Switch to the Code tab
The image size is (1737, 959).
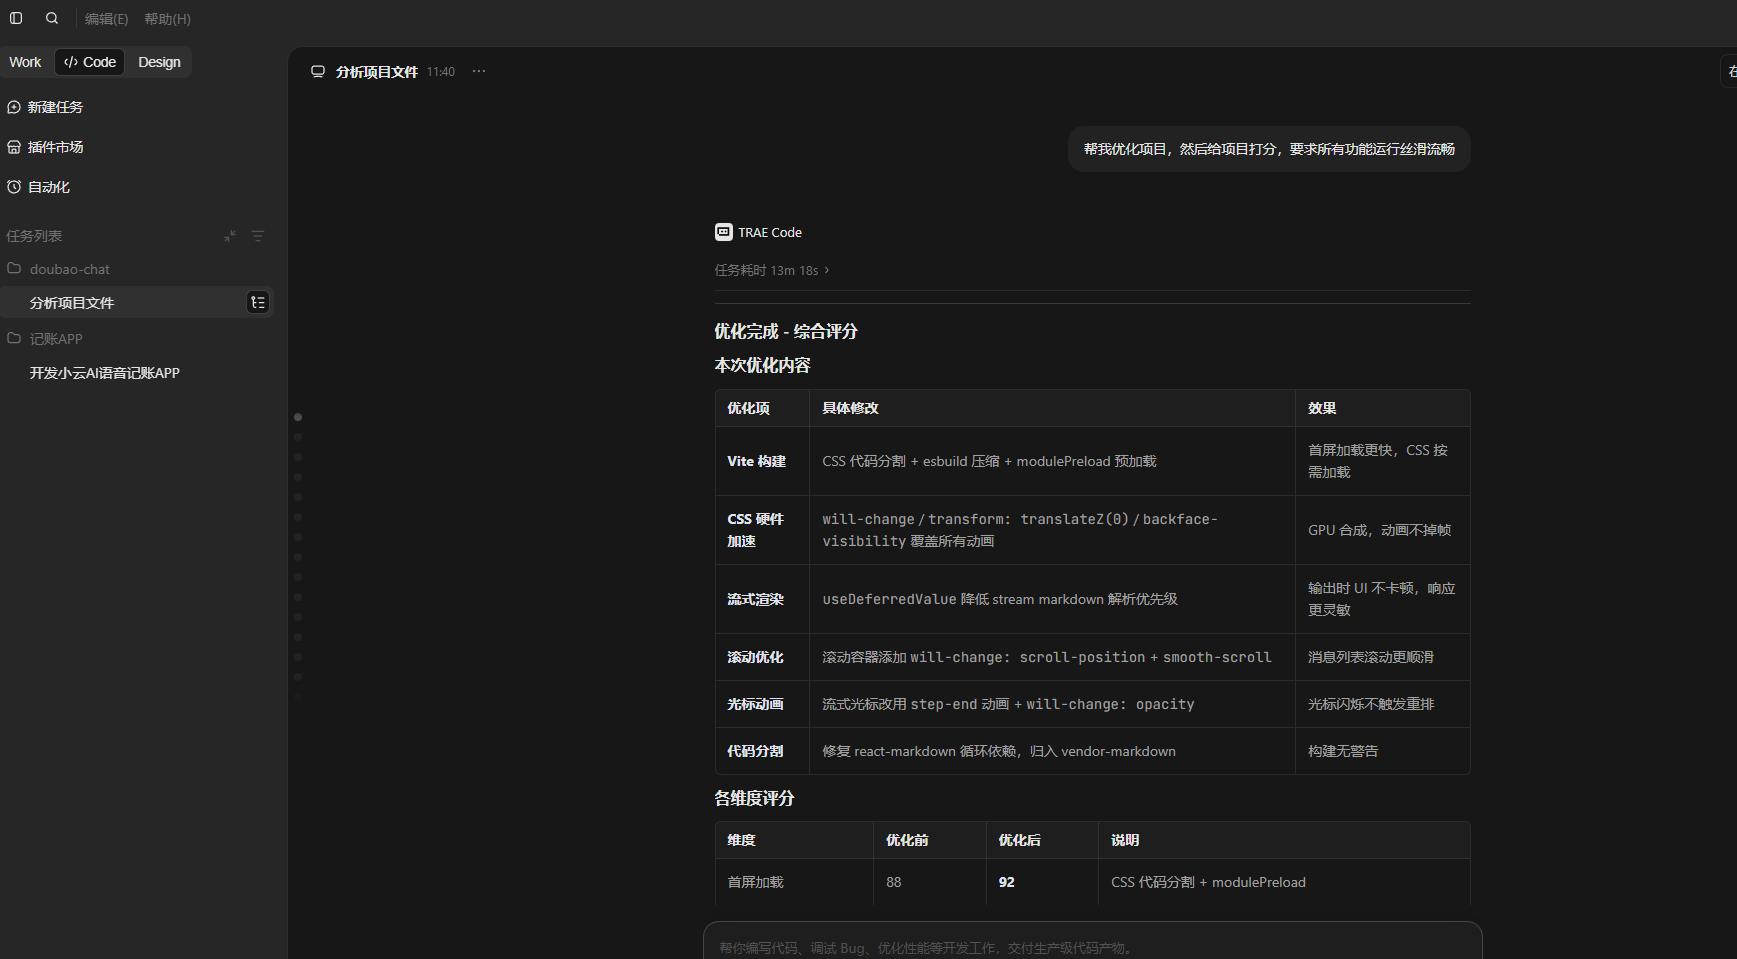[x=90, y=62]
